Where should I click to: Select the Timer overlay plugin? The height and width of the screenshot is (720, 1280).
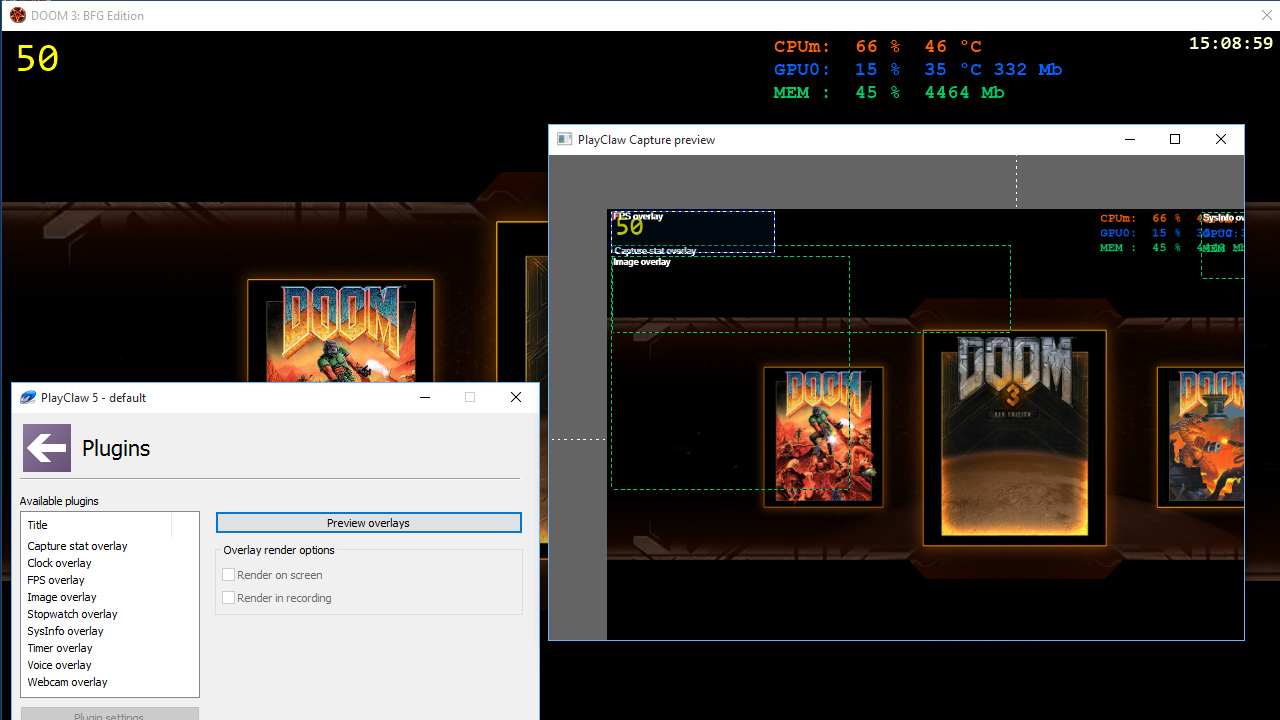tap(60, 647)
